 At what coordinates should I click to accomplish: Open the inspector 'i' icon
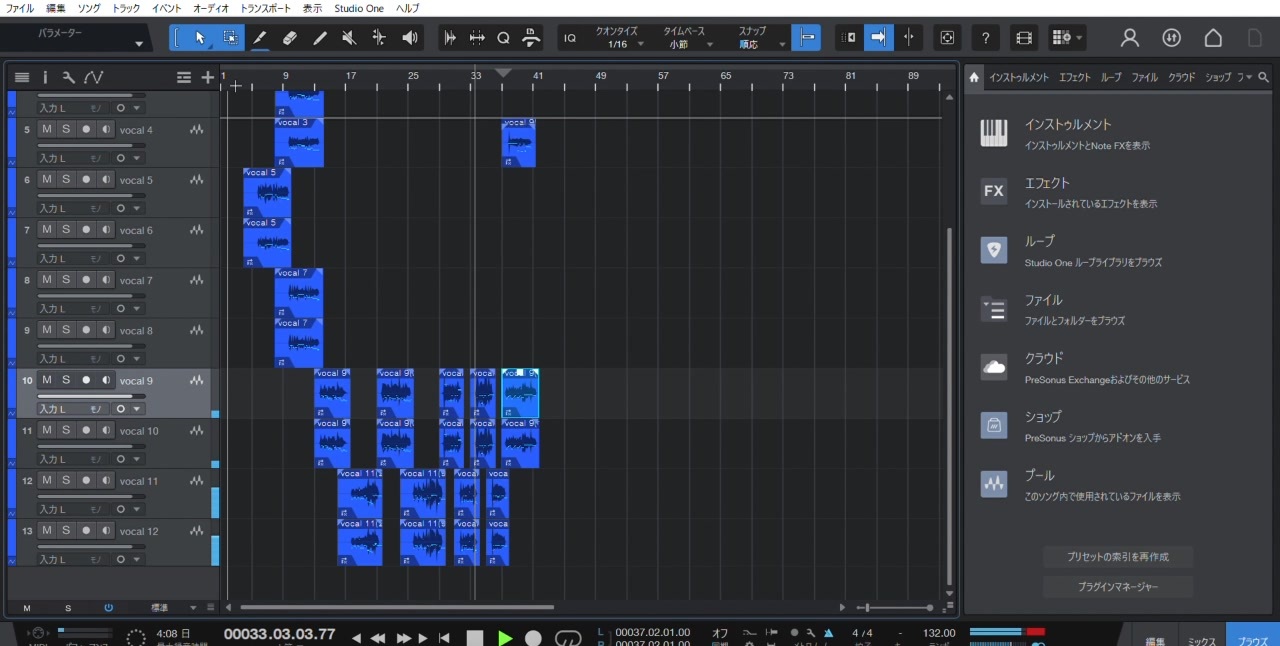[x=45, y=77]
